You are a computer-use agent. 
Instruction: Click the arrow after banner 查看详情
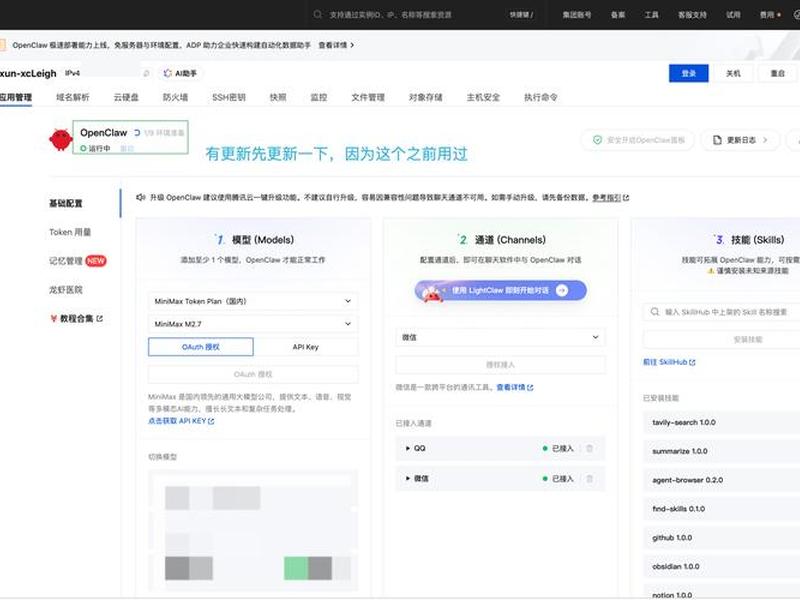click(352, 45)
